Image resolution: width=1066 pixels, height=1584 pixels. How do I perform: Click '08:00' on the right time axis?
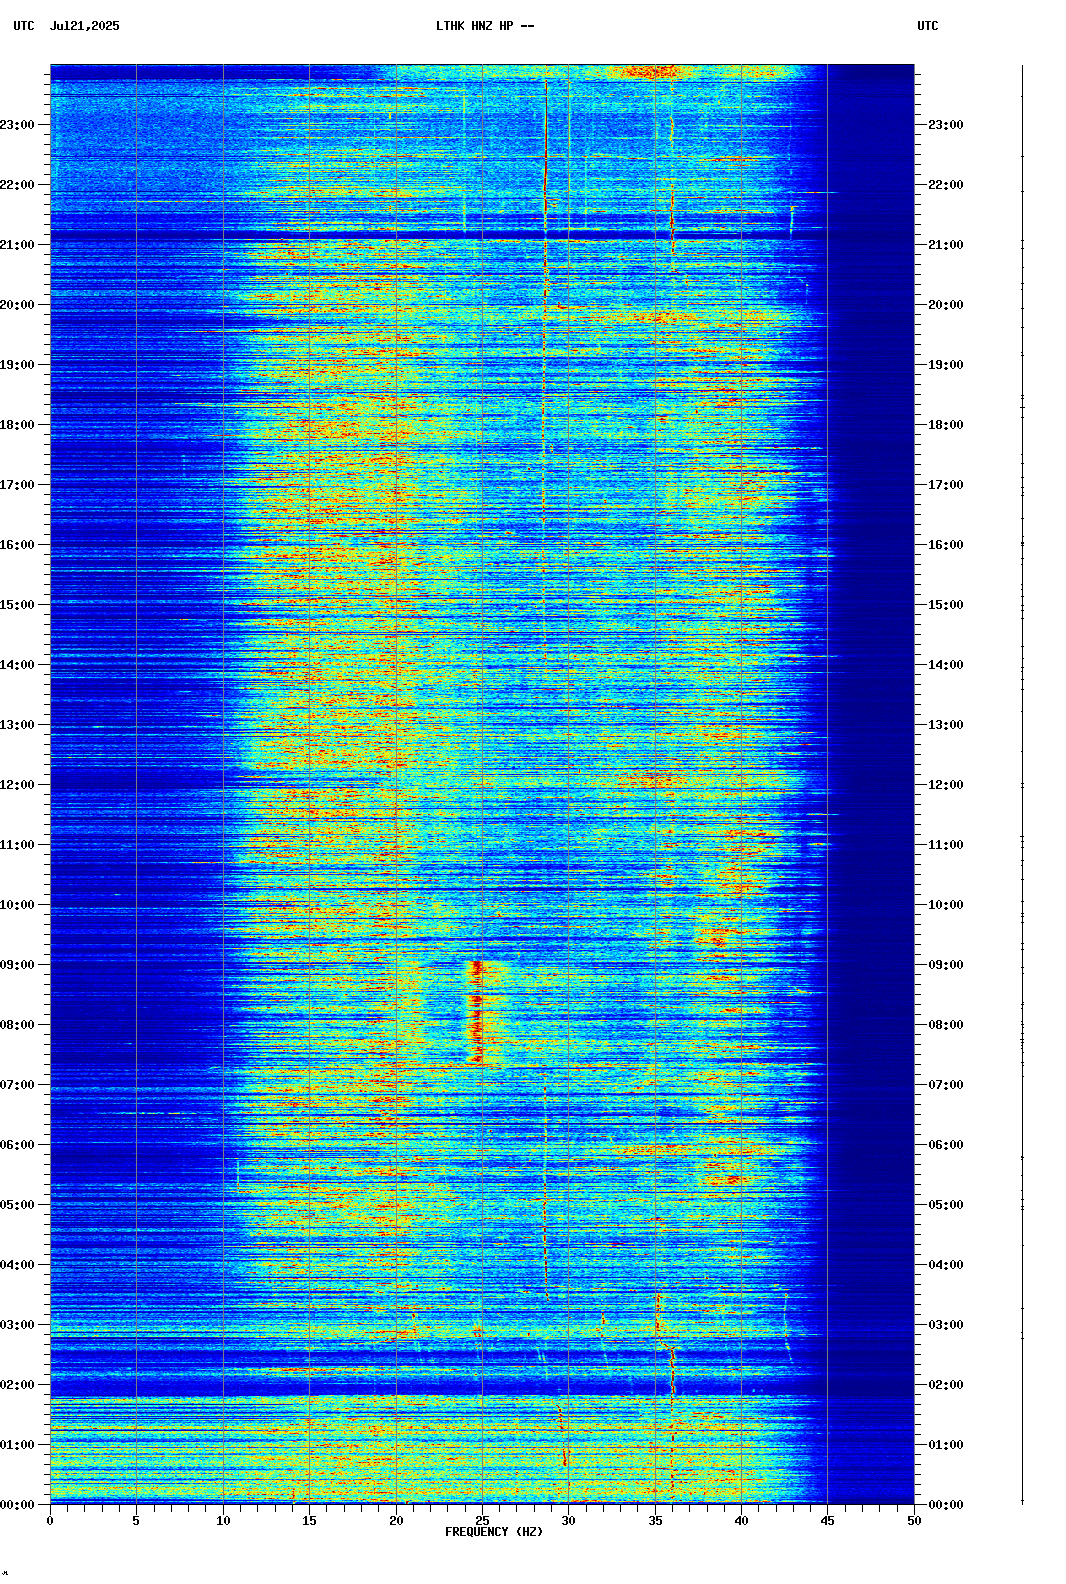click(946, 1025)
